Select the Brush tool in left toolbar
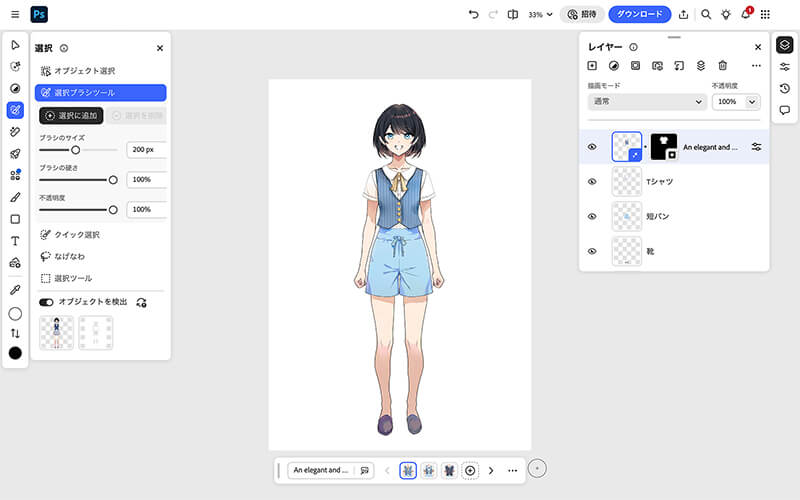Viewport: 800px width, 500px height. click(15, 197)
